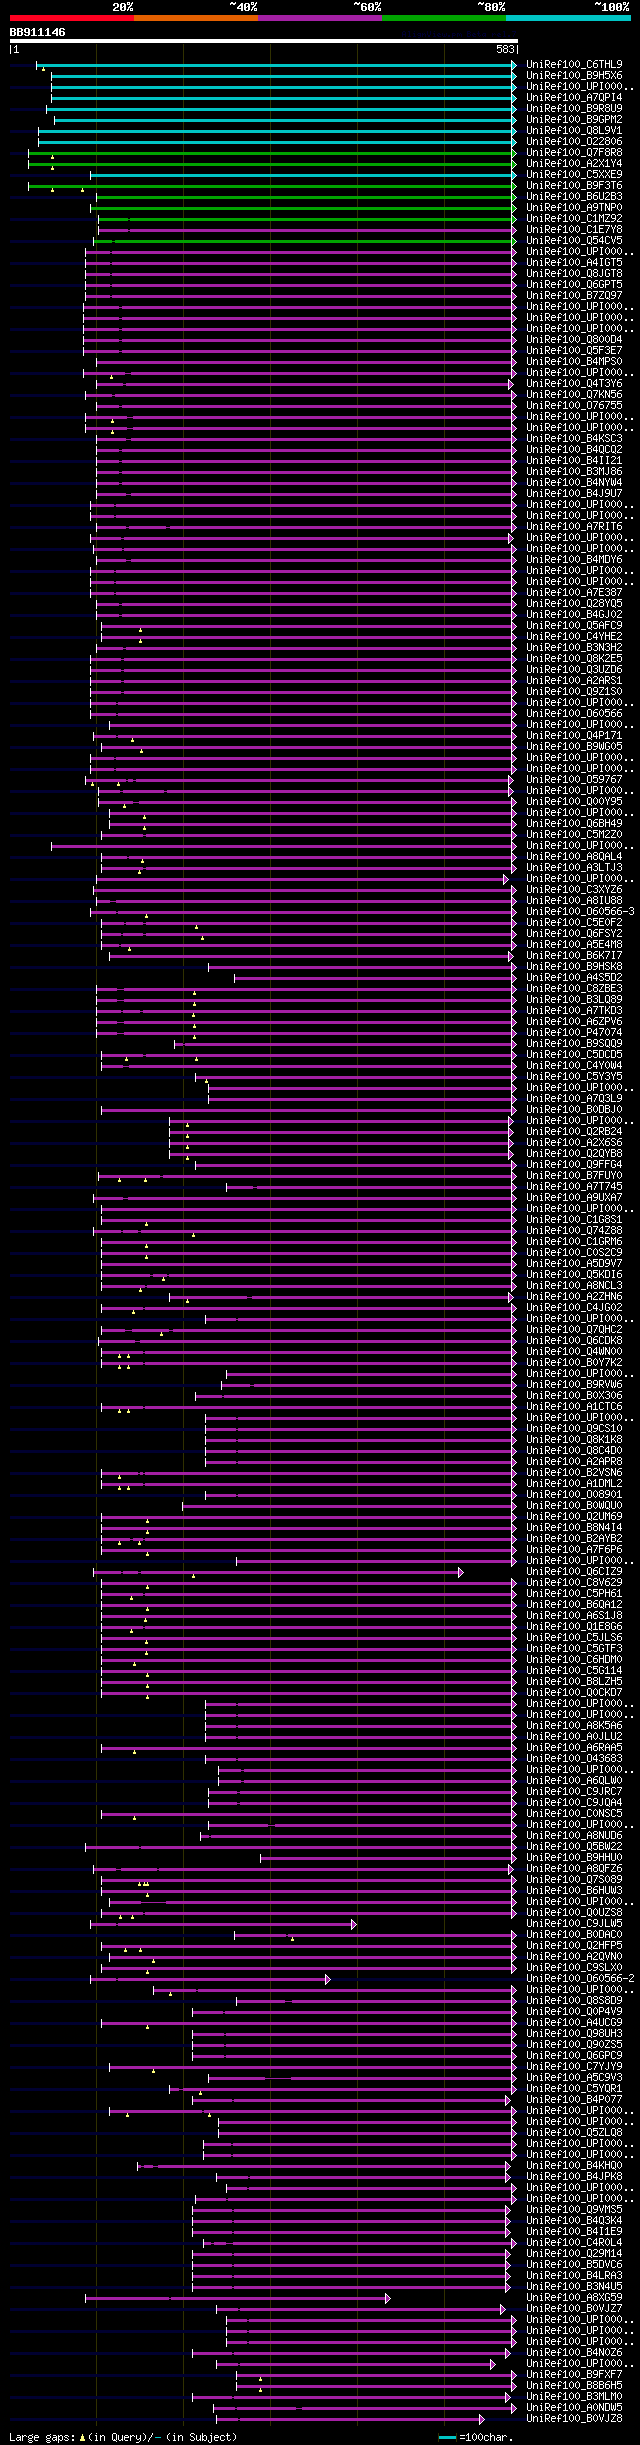The height and width of the screenshot is (2445, 640).
Task: Click the green ~80% identity legend bar
Action: coord(444,18)
